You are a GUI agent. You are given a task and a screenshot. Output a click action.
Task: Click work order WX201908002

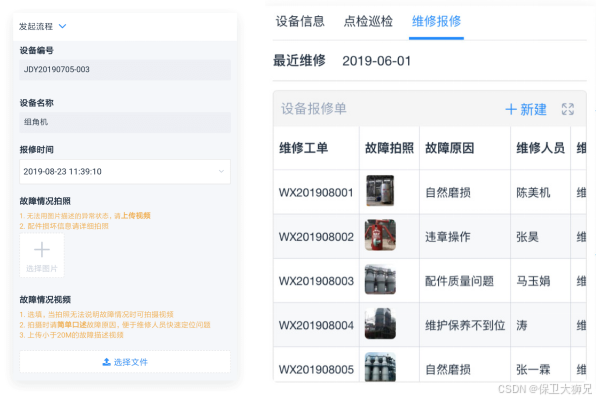pos(316,237)
